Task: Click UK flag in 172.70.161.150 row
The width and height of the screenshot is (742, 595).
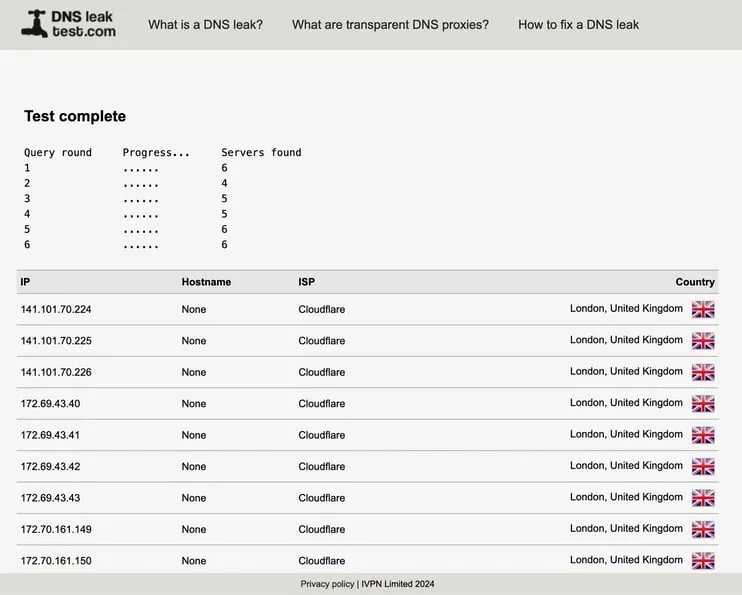Action: click(x=703, y=560)
